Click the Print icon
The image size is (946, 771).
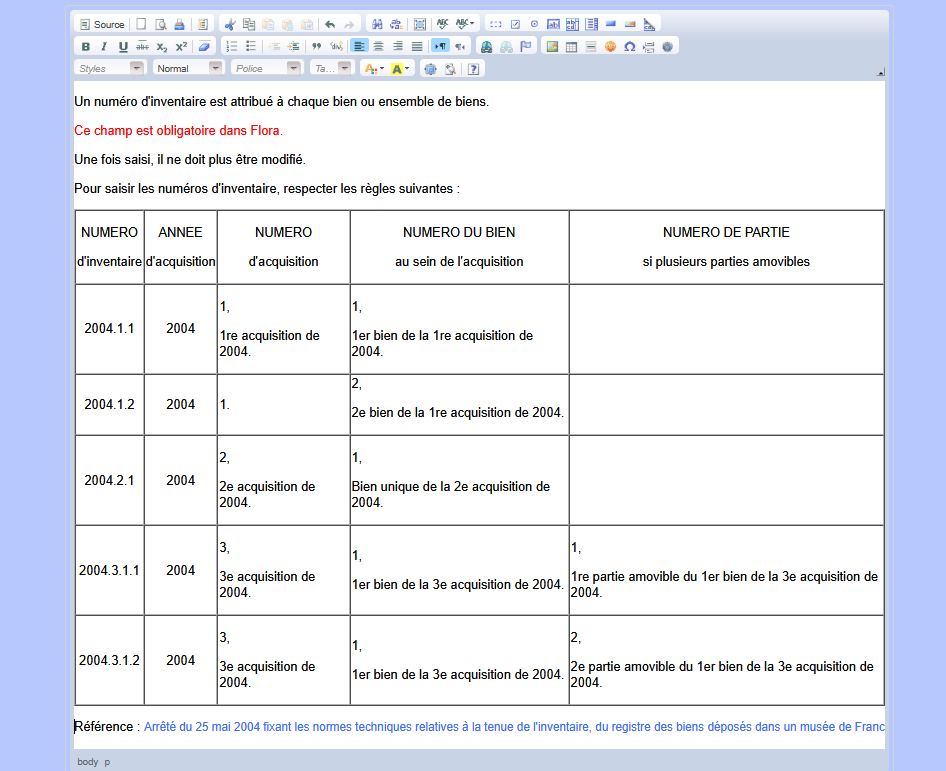click(179, 24)
